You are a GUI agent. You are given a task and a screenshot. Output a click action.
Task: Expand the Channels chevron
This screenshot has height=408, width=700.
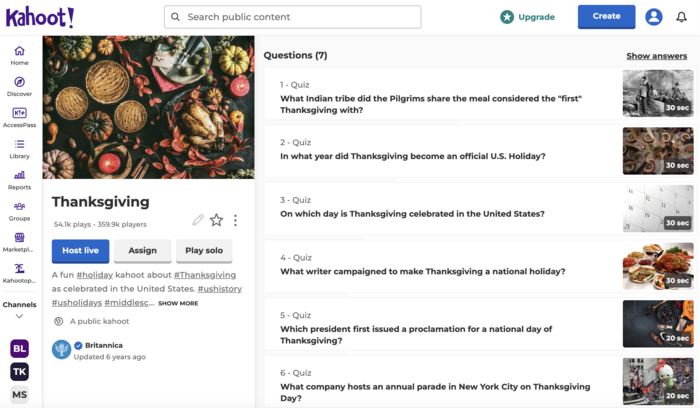point(19,316)
